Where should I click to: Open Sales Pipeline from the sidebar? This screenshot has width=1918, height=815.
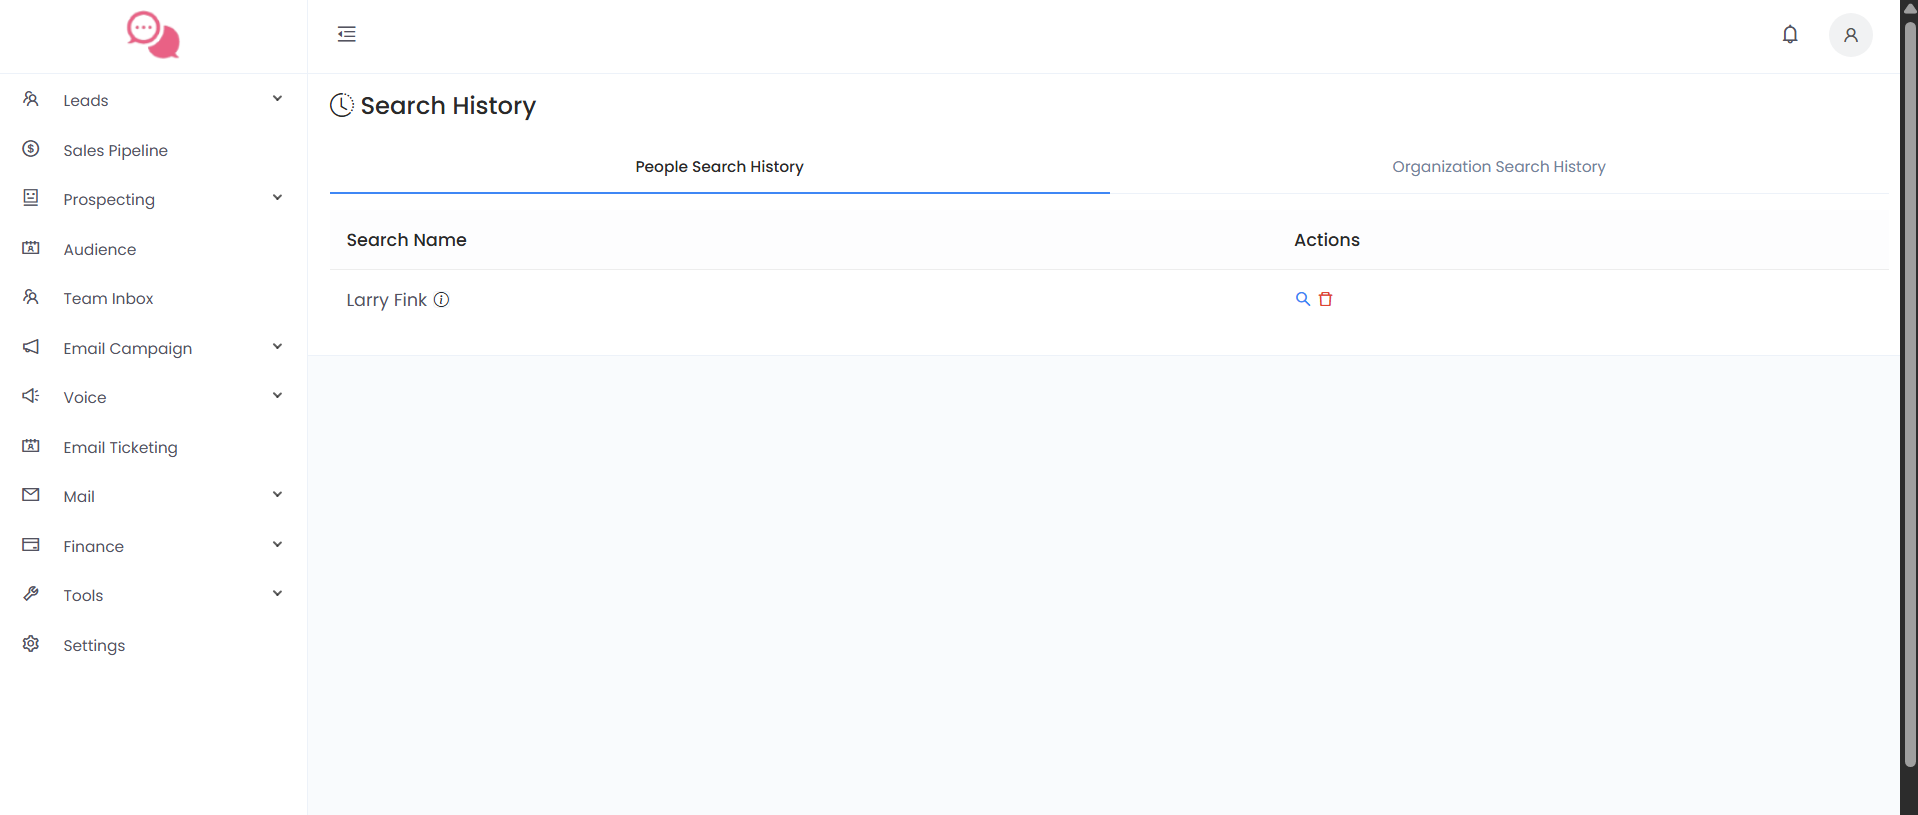[x=115, y=150]
